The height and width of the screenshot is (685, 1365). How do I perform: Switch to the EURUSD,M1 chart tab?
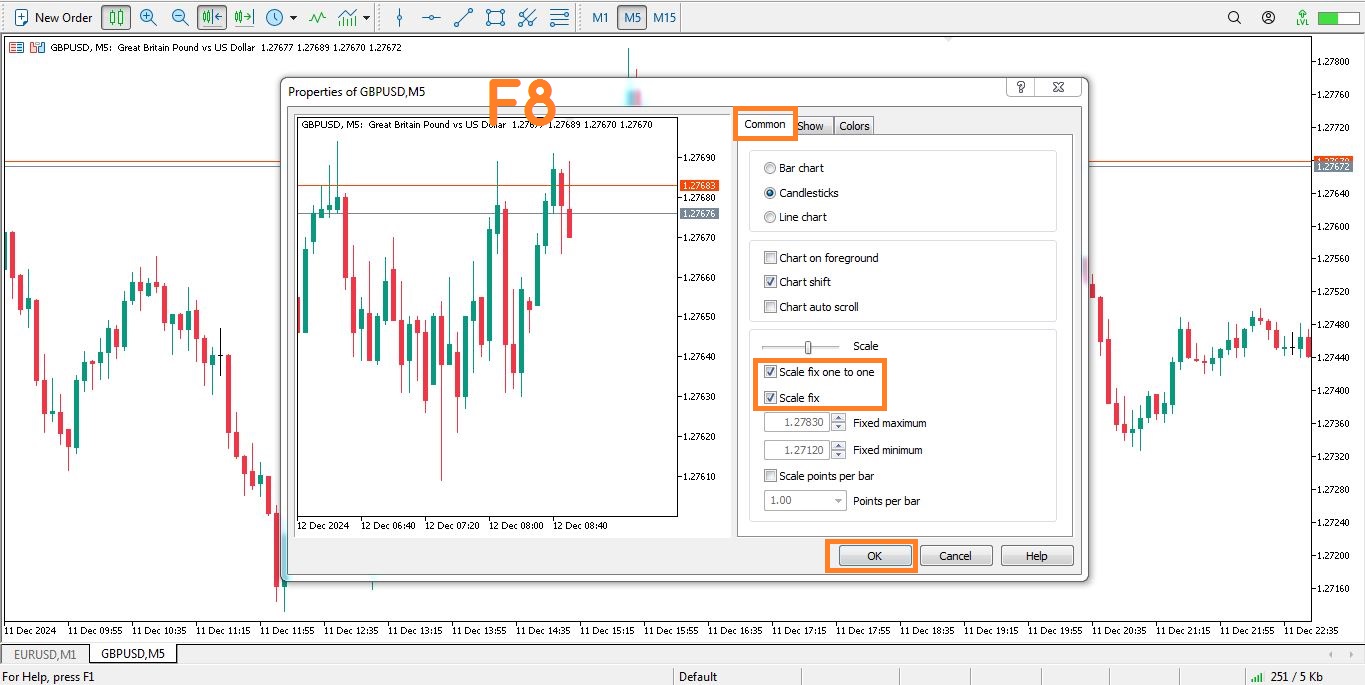click(44, 654)
